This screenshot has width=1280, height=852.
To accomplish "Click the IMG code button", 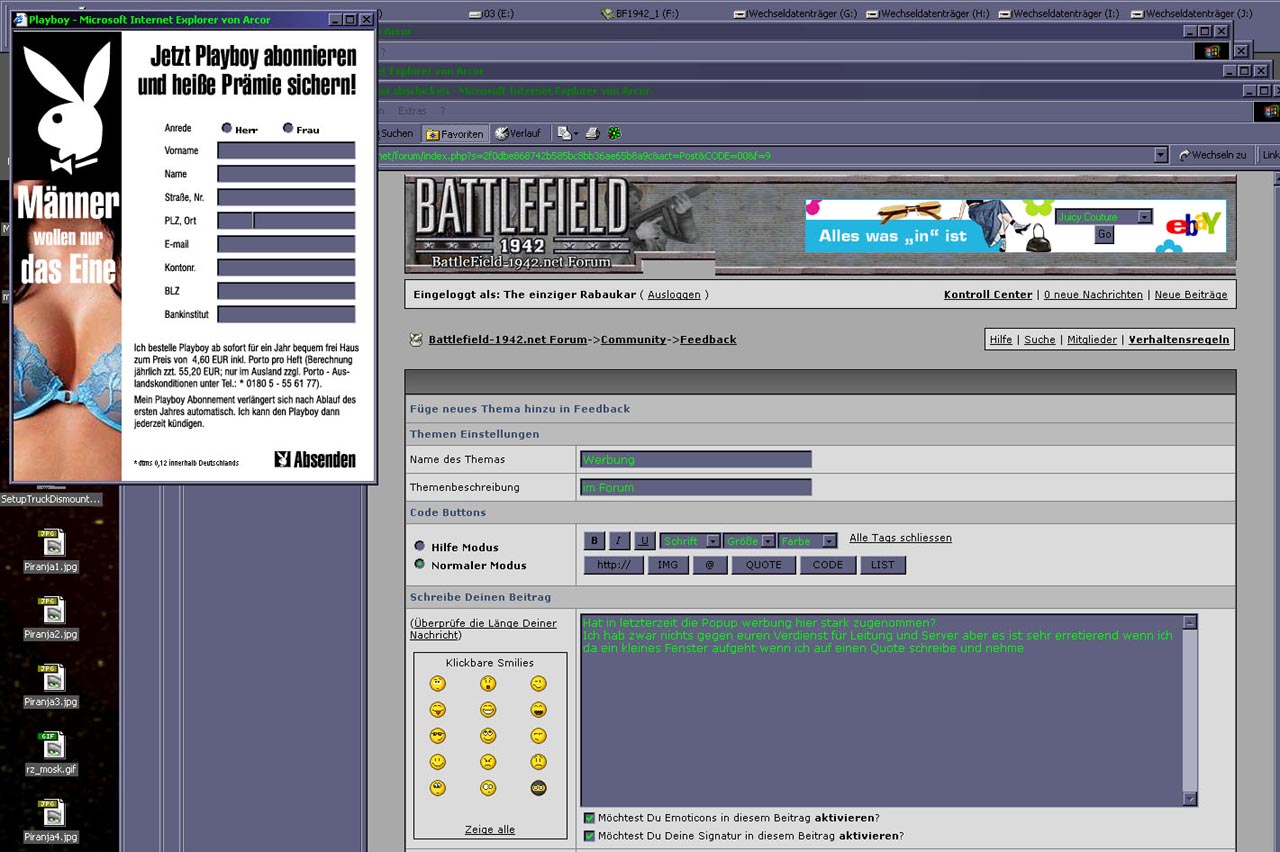I will click(x=668, y=565).
